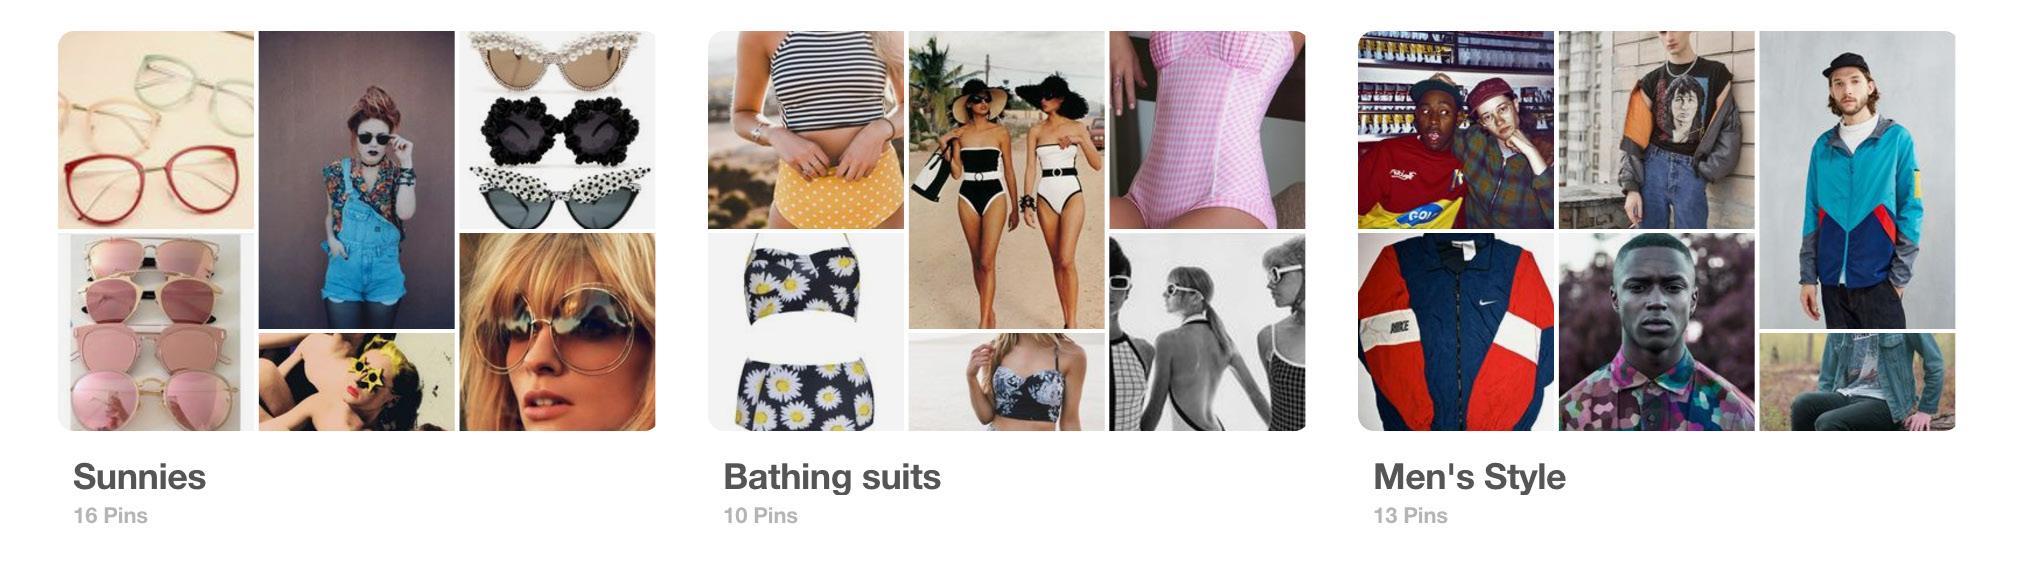Open the blonde woman with round sunglasses pin
The width and height of the screenshot is (2028, 568).
[x=558, y=332]
